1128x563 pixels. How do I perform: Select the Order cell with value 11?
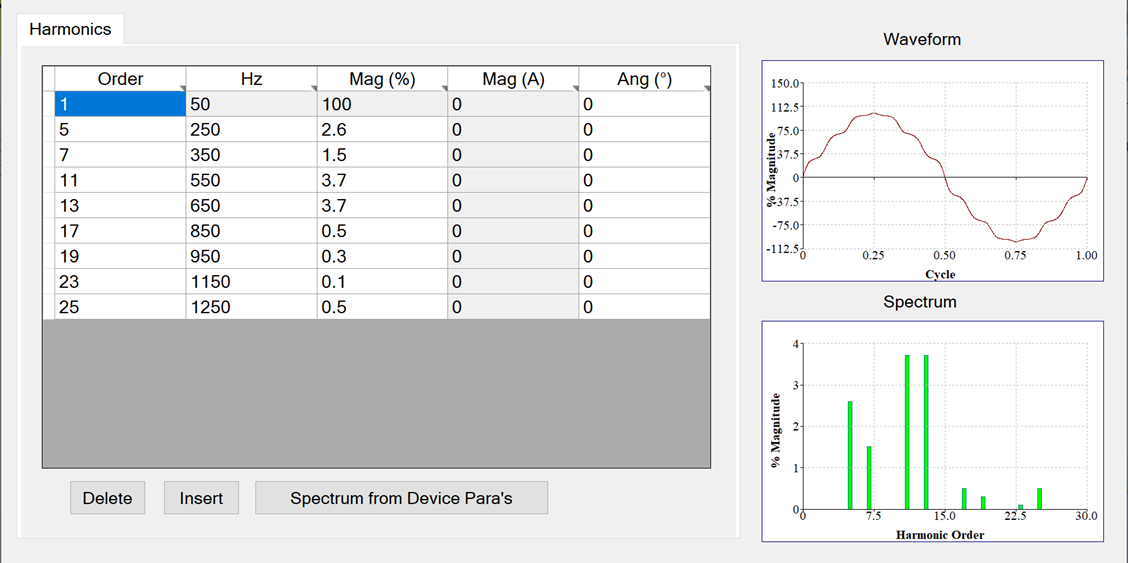120,180
